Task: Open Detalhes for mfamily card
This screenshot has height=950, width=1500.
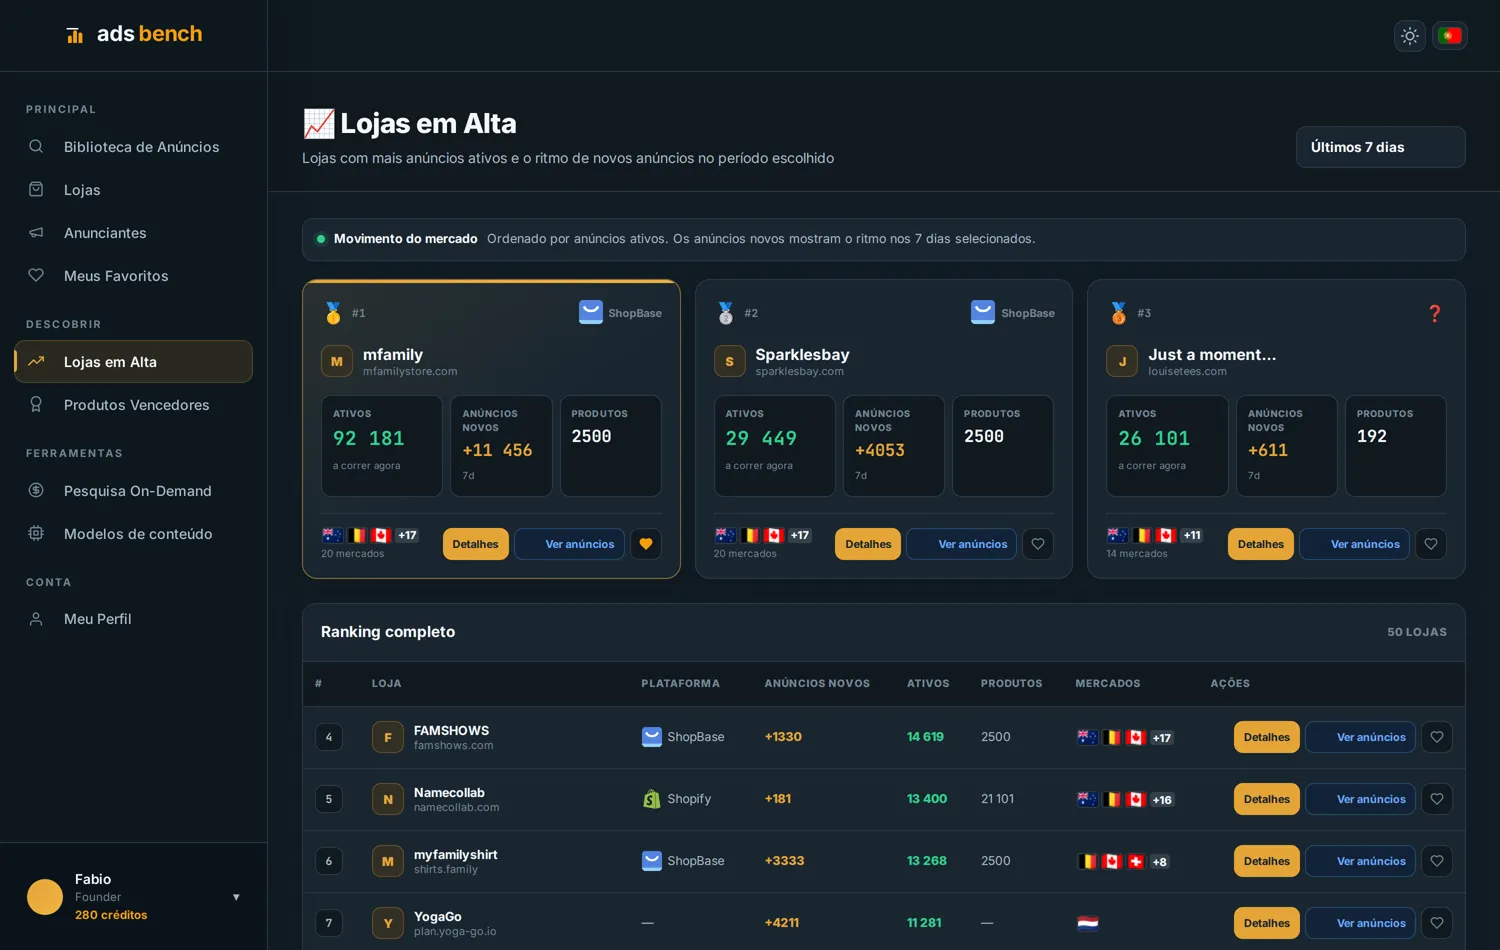Action: tap(475, 544)
